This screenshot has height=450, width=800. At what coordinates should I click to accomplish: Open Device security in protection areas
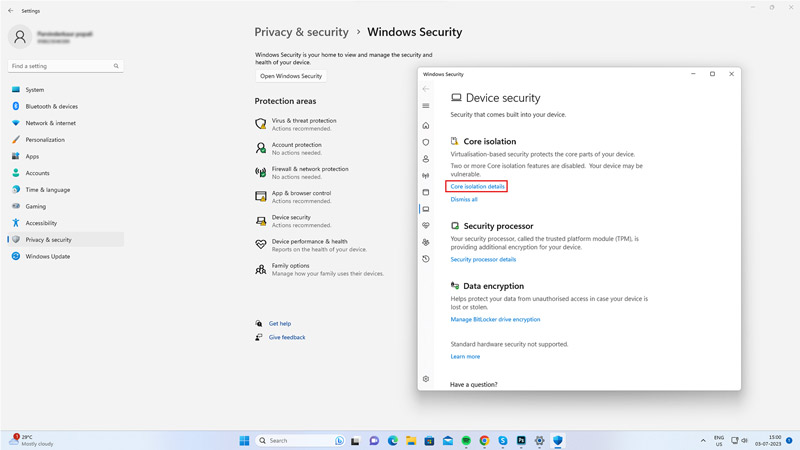[293, 221]
